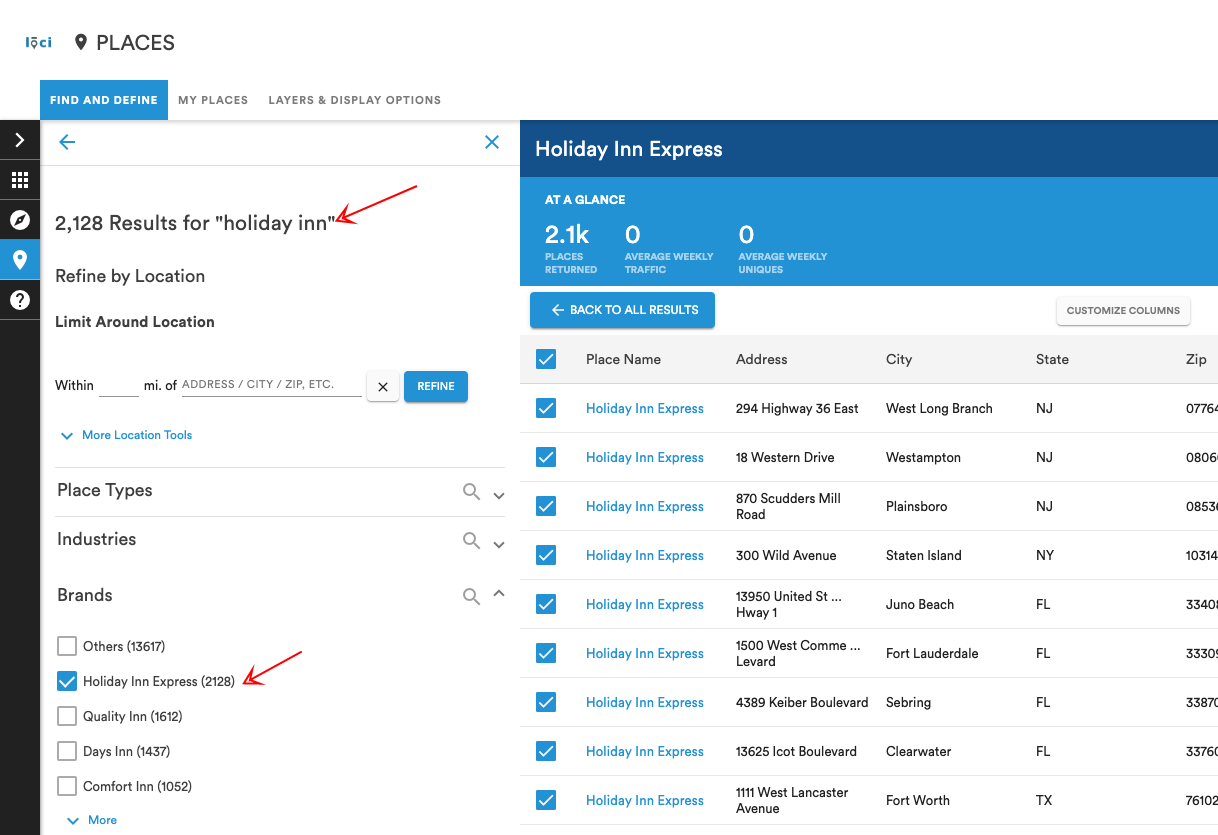Open the help question mark icon

[20, 300]
